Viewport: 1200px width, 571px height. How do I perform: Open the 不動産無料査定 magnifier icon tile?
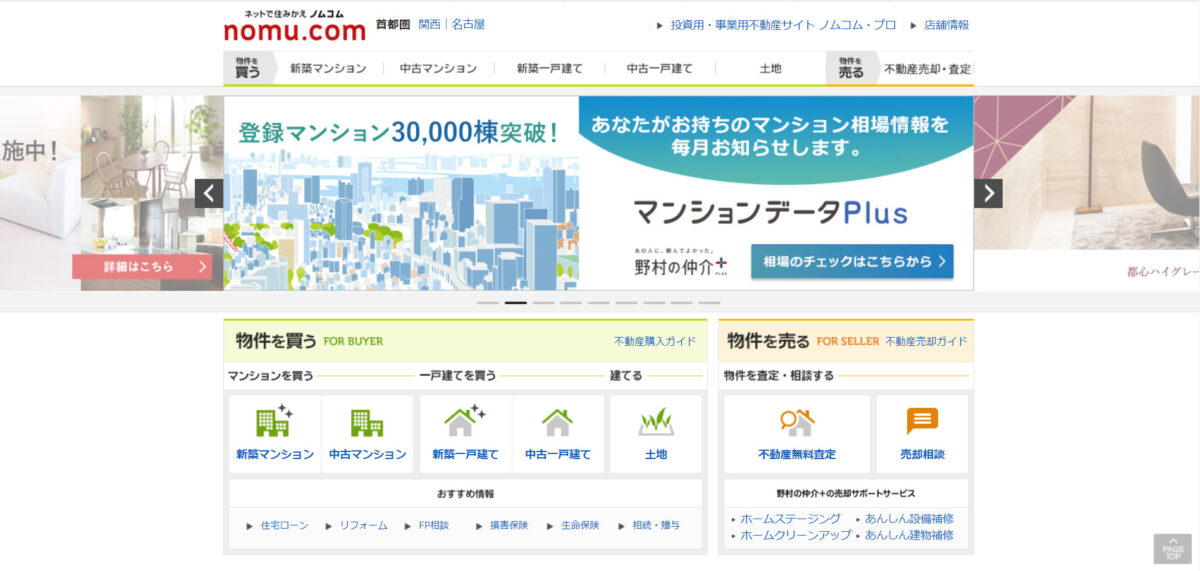click(x=797, y=432)
